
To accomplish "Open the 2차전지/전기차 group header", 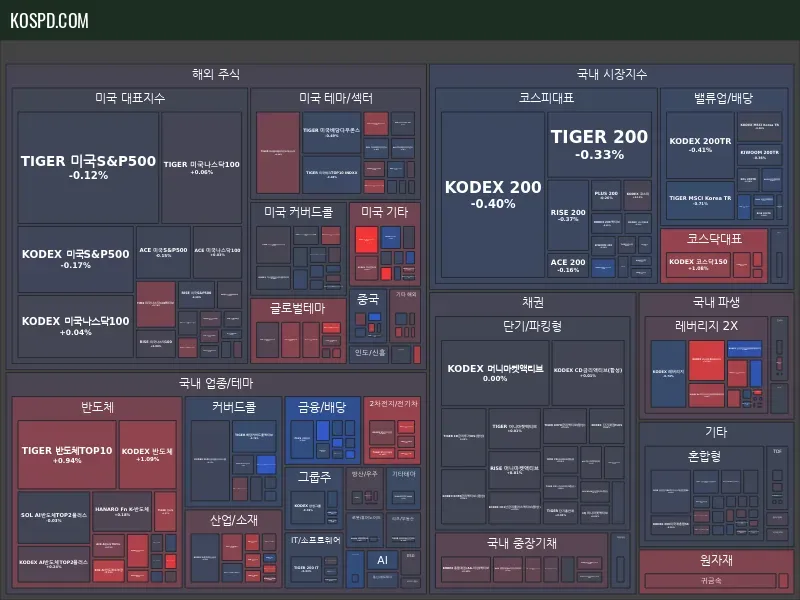I will tap(393, 404).
